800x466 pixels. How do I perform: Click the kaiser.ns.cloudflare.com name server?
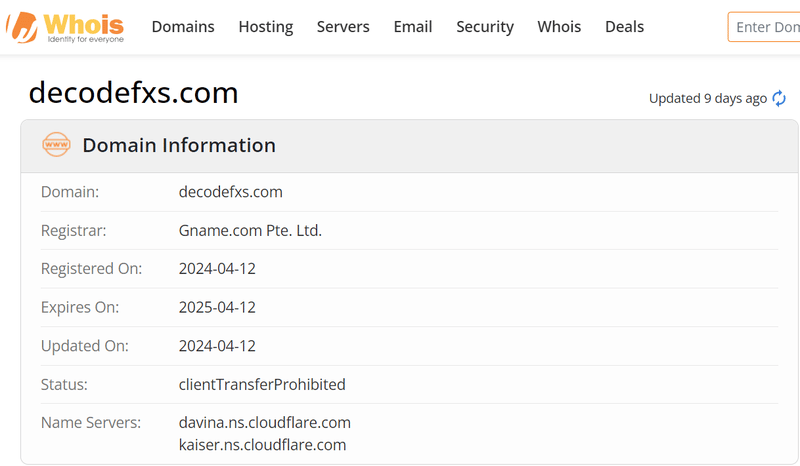262,444
